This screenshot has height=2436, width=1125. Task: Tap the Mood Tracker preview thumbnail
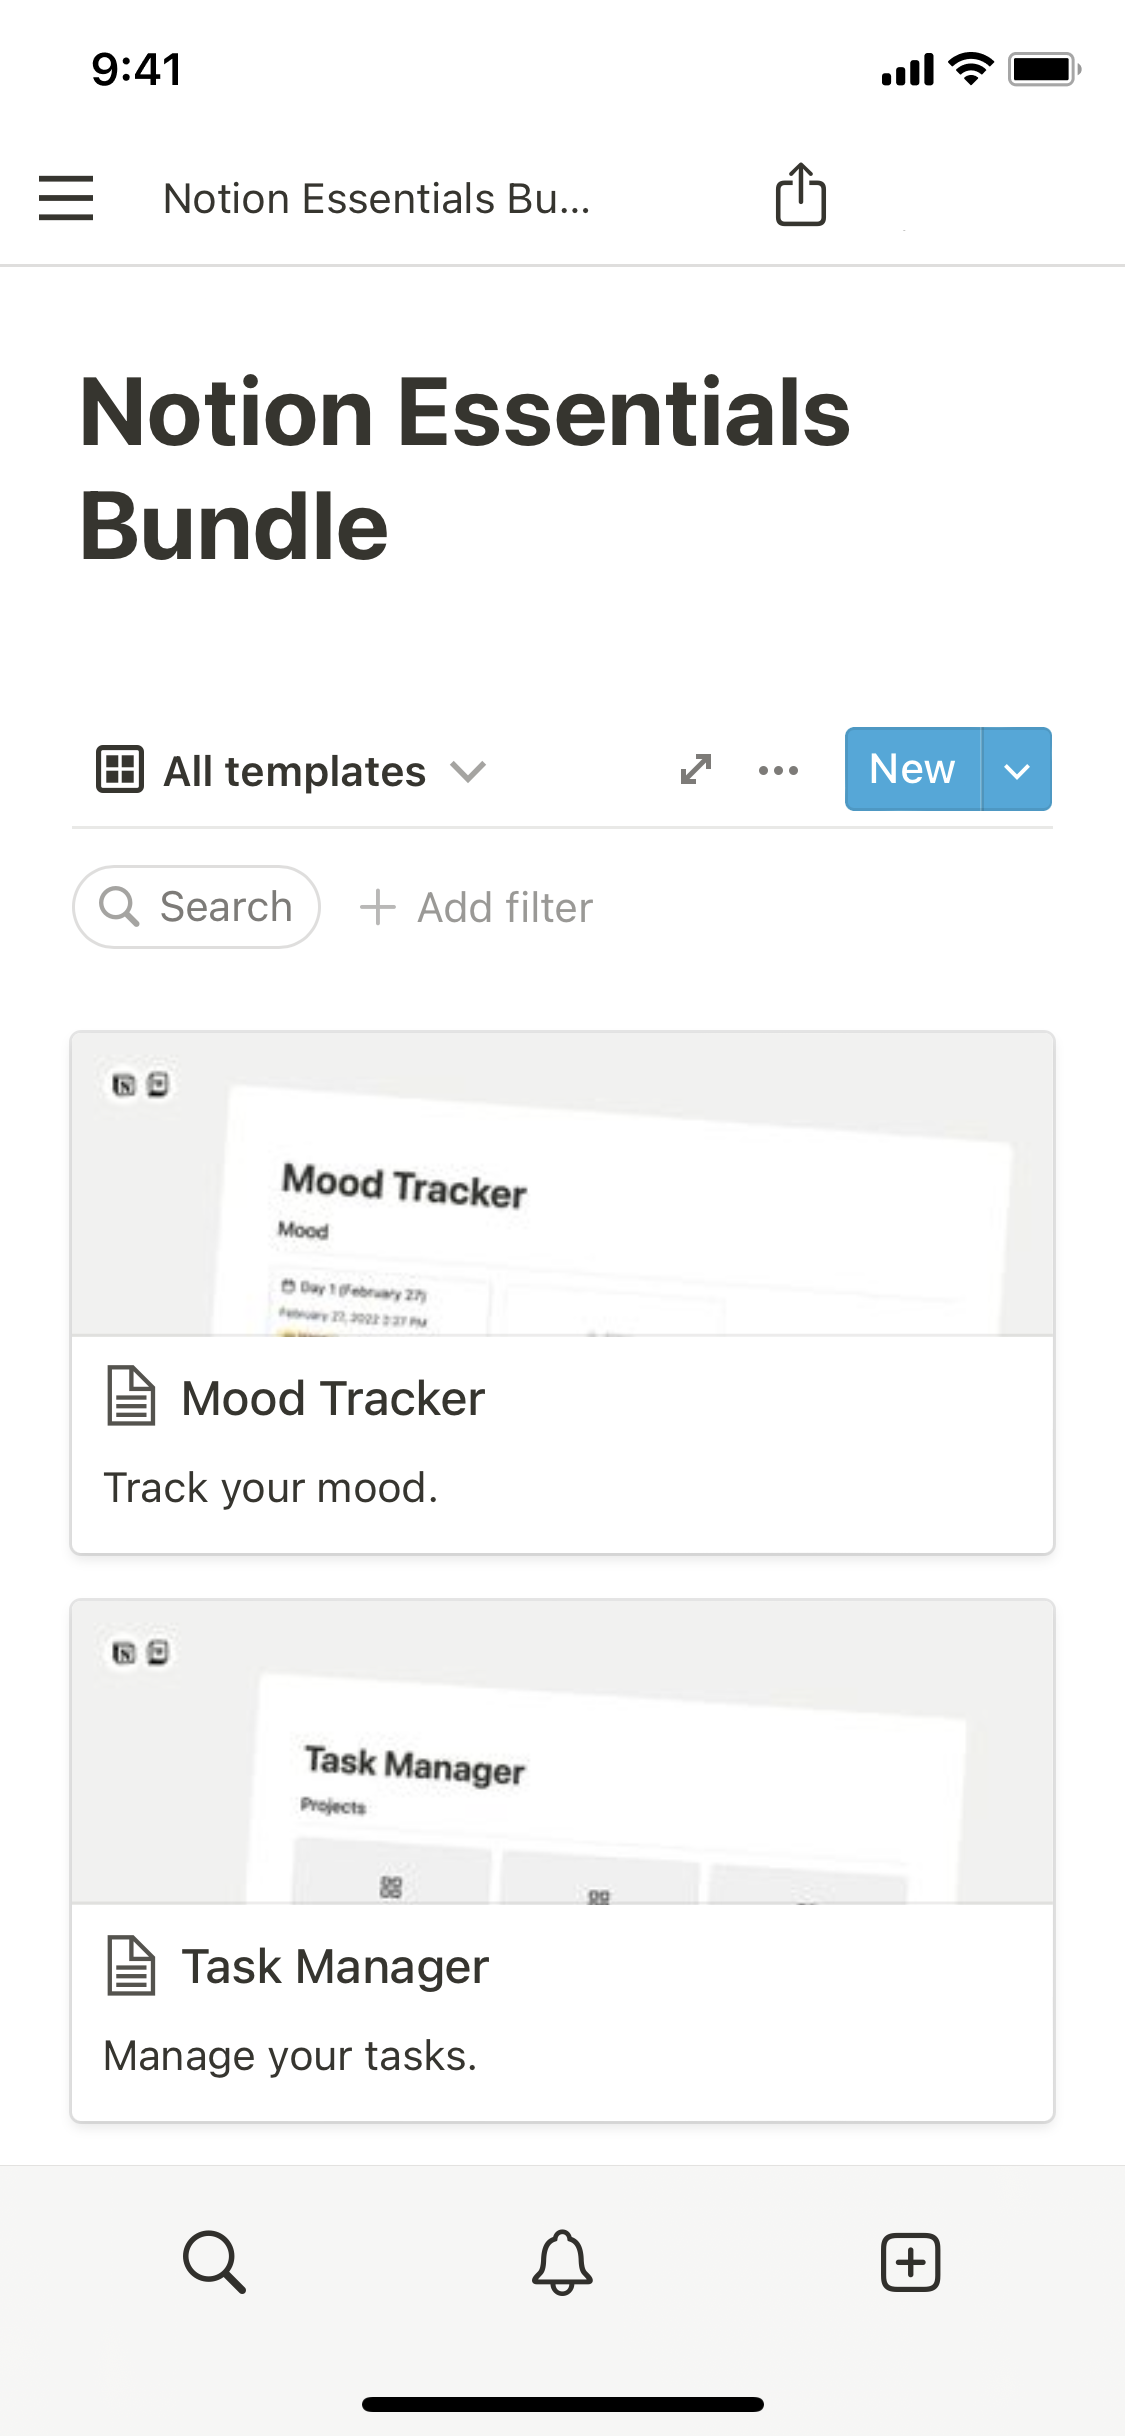pos(562,1184)
